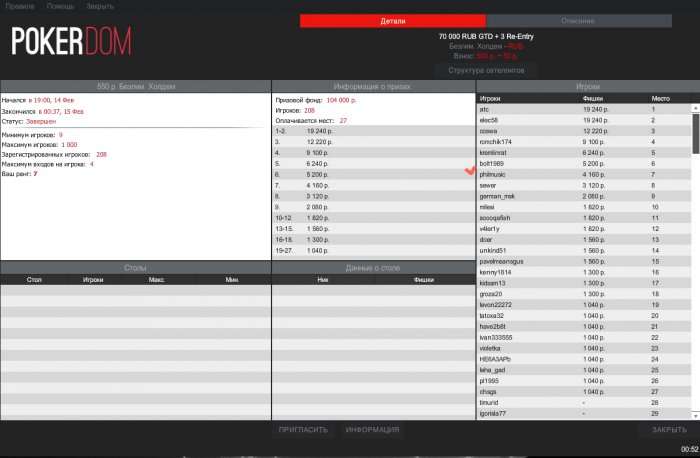The image size is (700, 458).
Task: Select player row romchik174
Action: click(x=584, y=142)
